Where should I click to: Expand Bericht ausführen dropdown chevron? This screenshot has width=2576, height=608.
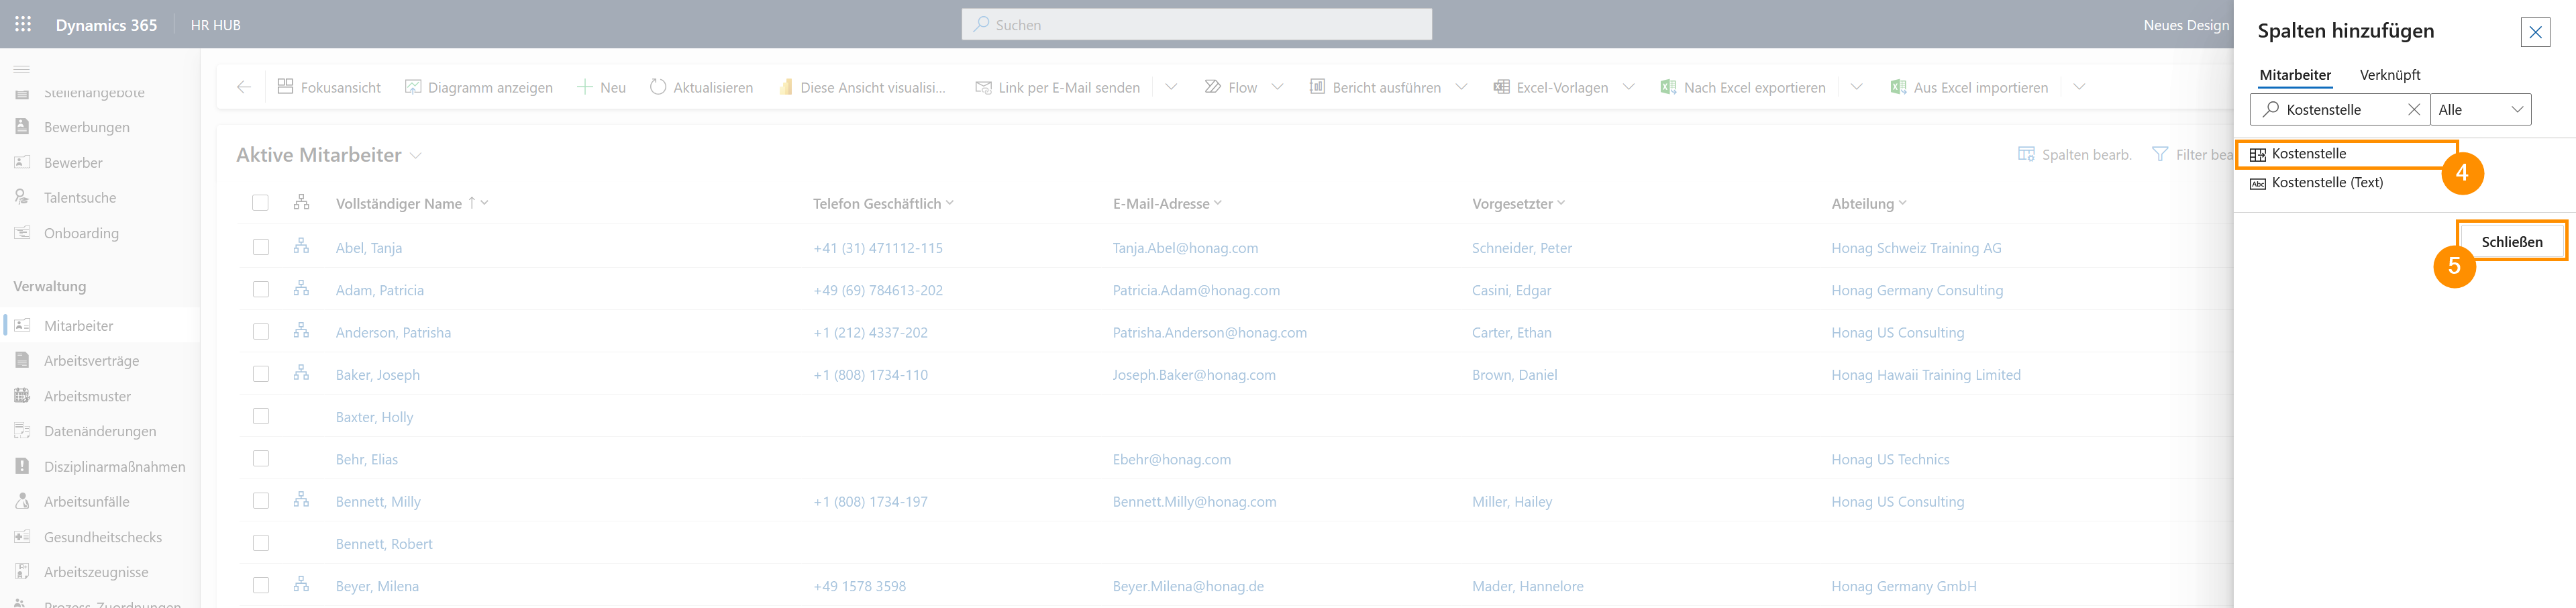pos(1461,87)
